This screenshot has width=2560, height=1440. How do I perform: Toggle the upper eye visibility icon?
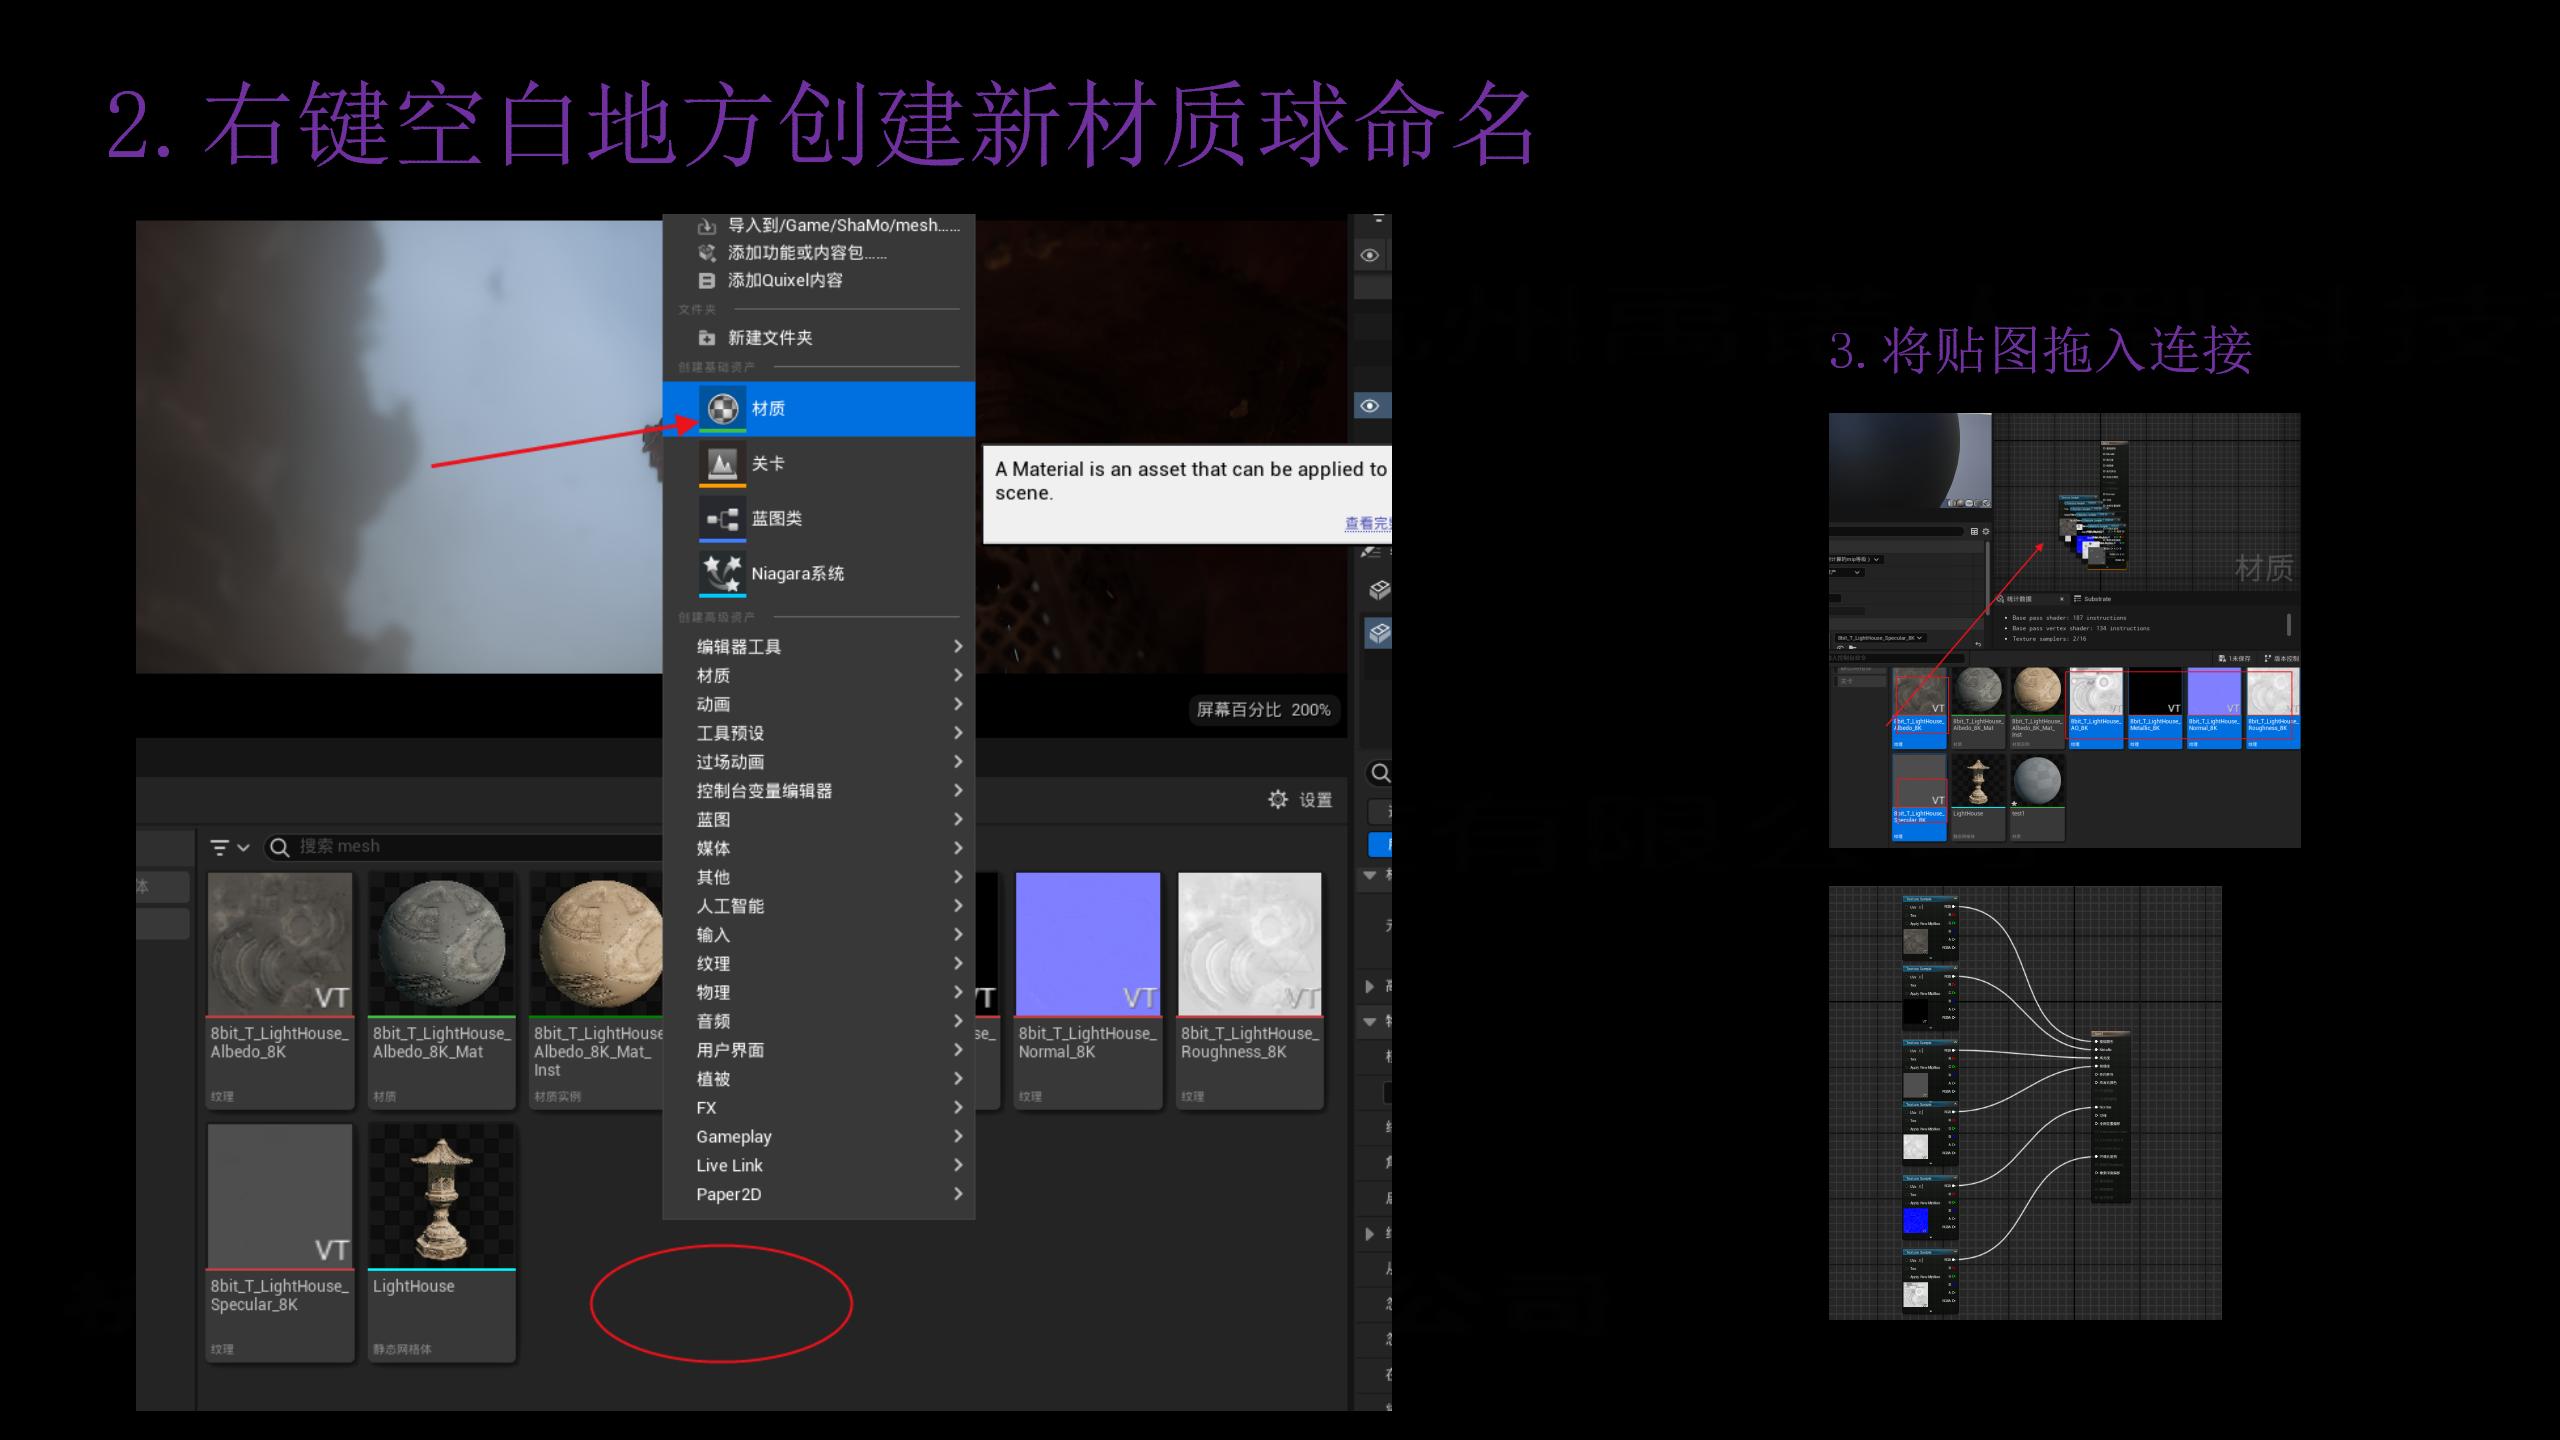(1370, 255)
